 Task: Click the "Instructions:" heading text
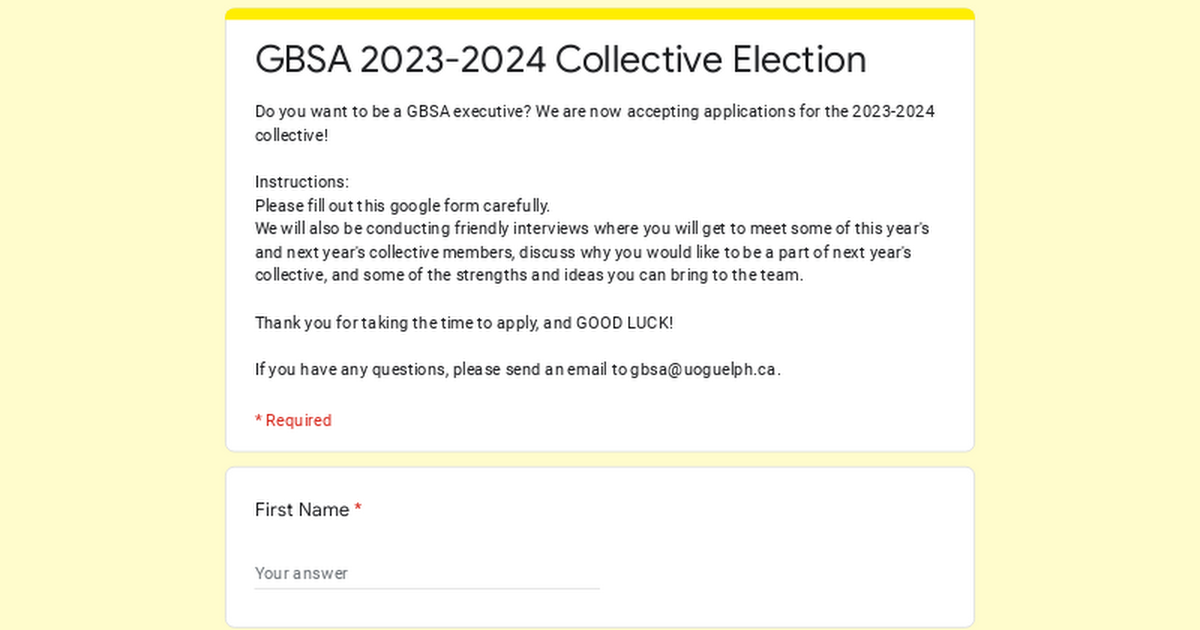point(302,182)
